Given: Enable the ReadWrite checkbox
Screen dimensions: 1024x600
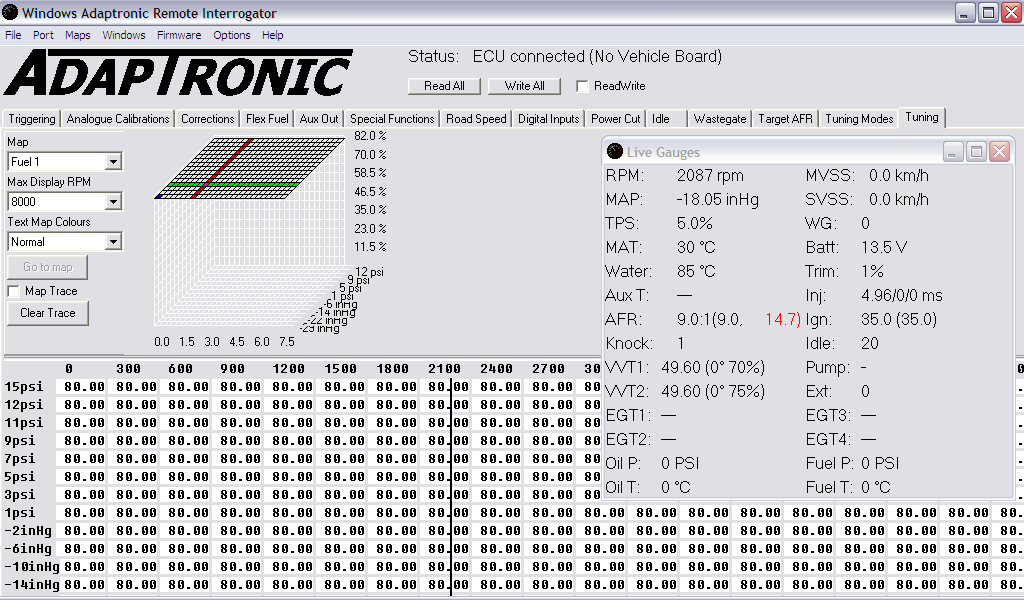Looking at the screenshot, I should click(583, 86).
